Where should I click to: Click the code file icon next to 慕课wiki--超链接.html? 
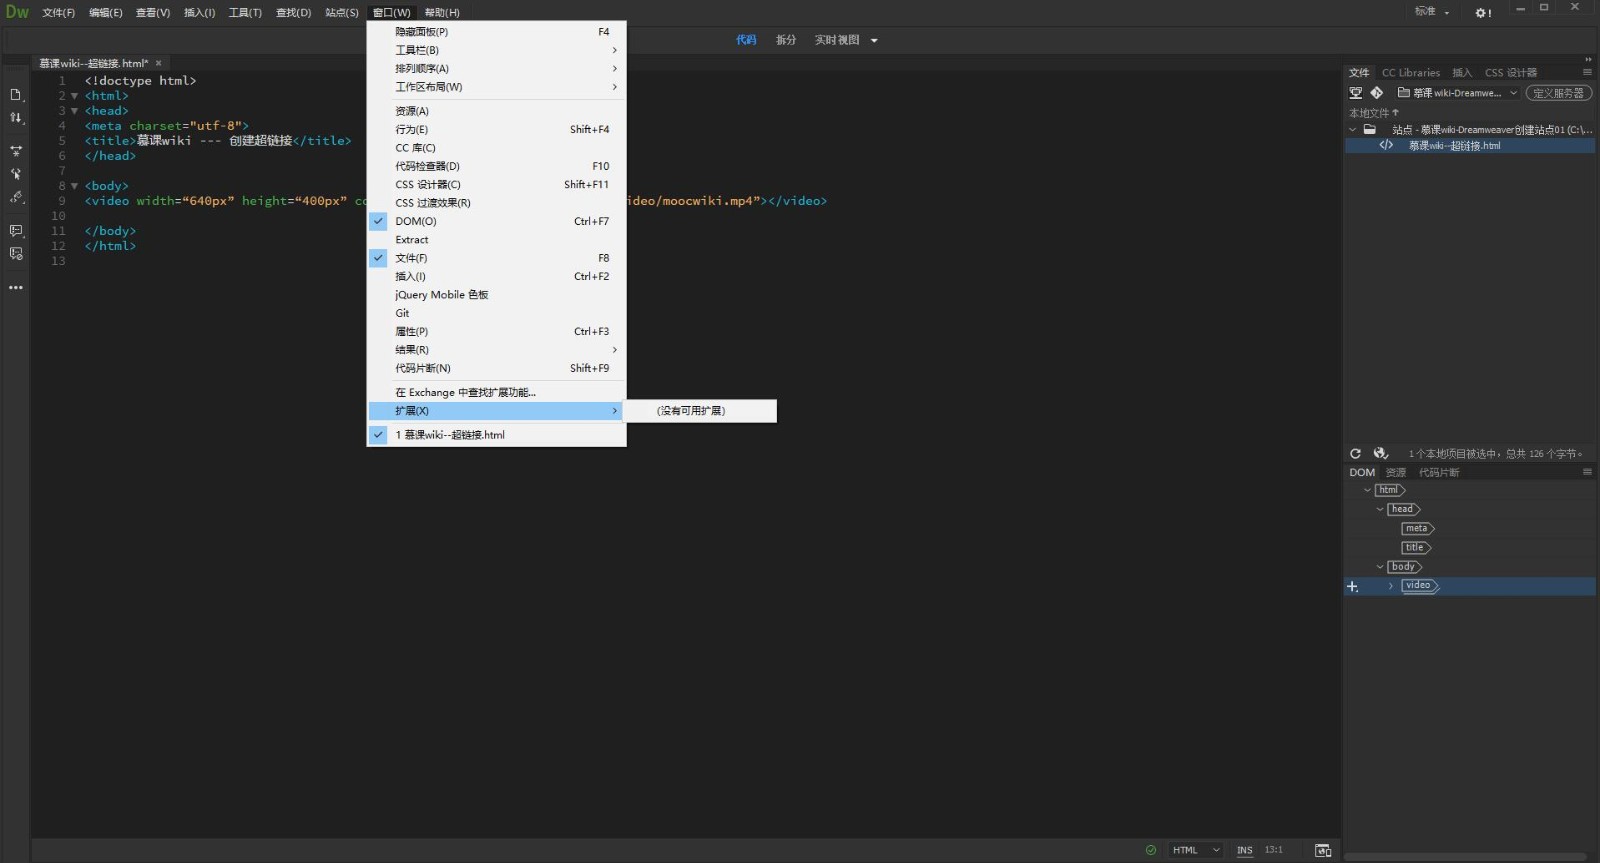click(x=1386, y=145)
